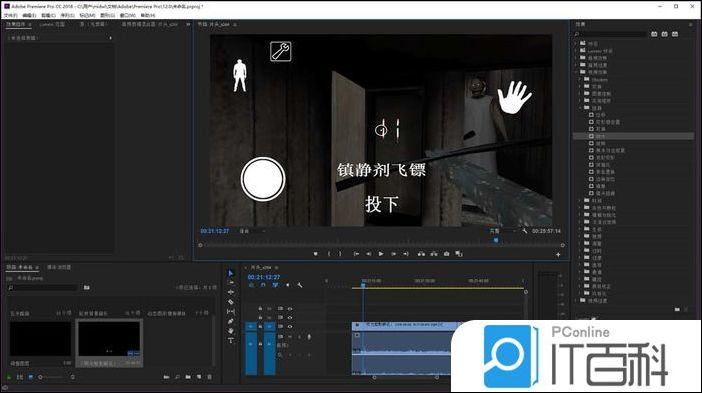Expand the 视频过渡 folder at bottom
The image size is (702, 393).
pos(576,300)
